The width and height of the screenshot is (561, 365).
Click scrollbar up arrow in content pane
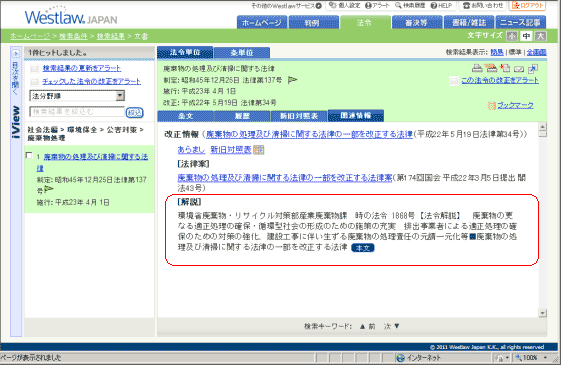(543, 127)
